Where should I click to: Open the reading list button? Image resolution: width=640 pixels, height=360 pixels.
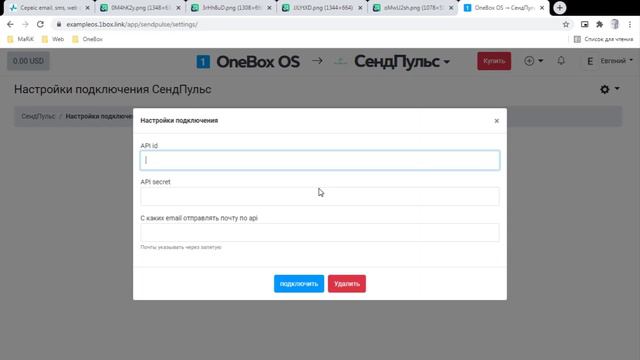[x=603, y=39]
